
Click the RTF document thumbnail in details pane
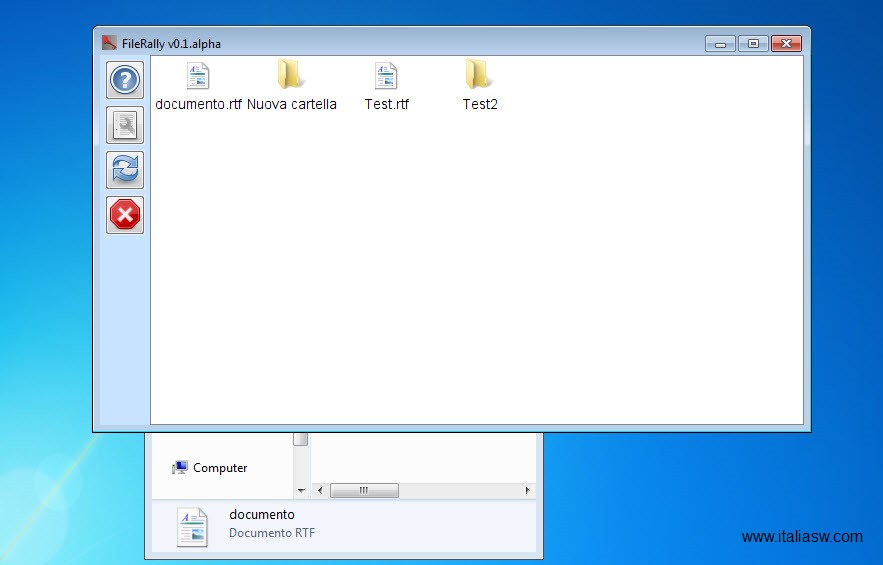pyautogui.click(x=193, y=527)
